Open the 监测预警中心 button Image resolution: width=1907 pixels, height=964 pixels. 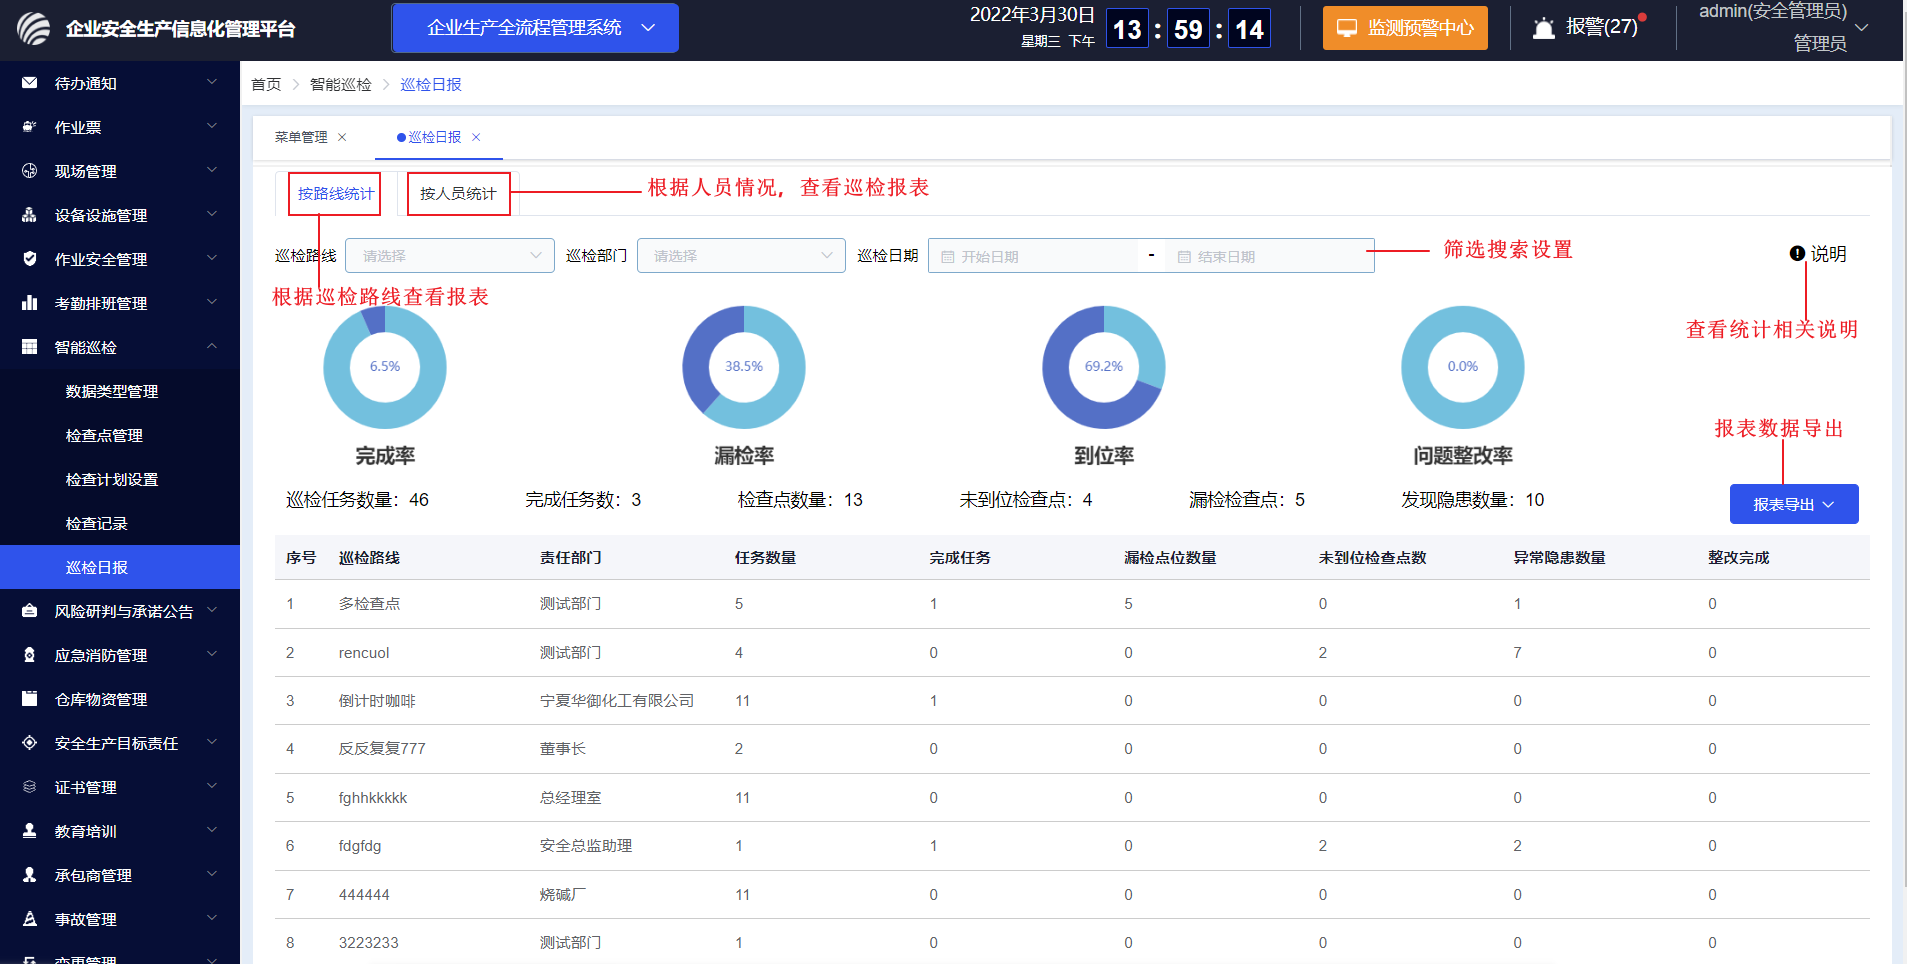(1405, 28)
